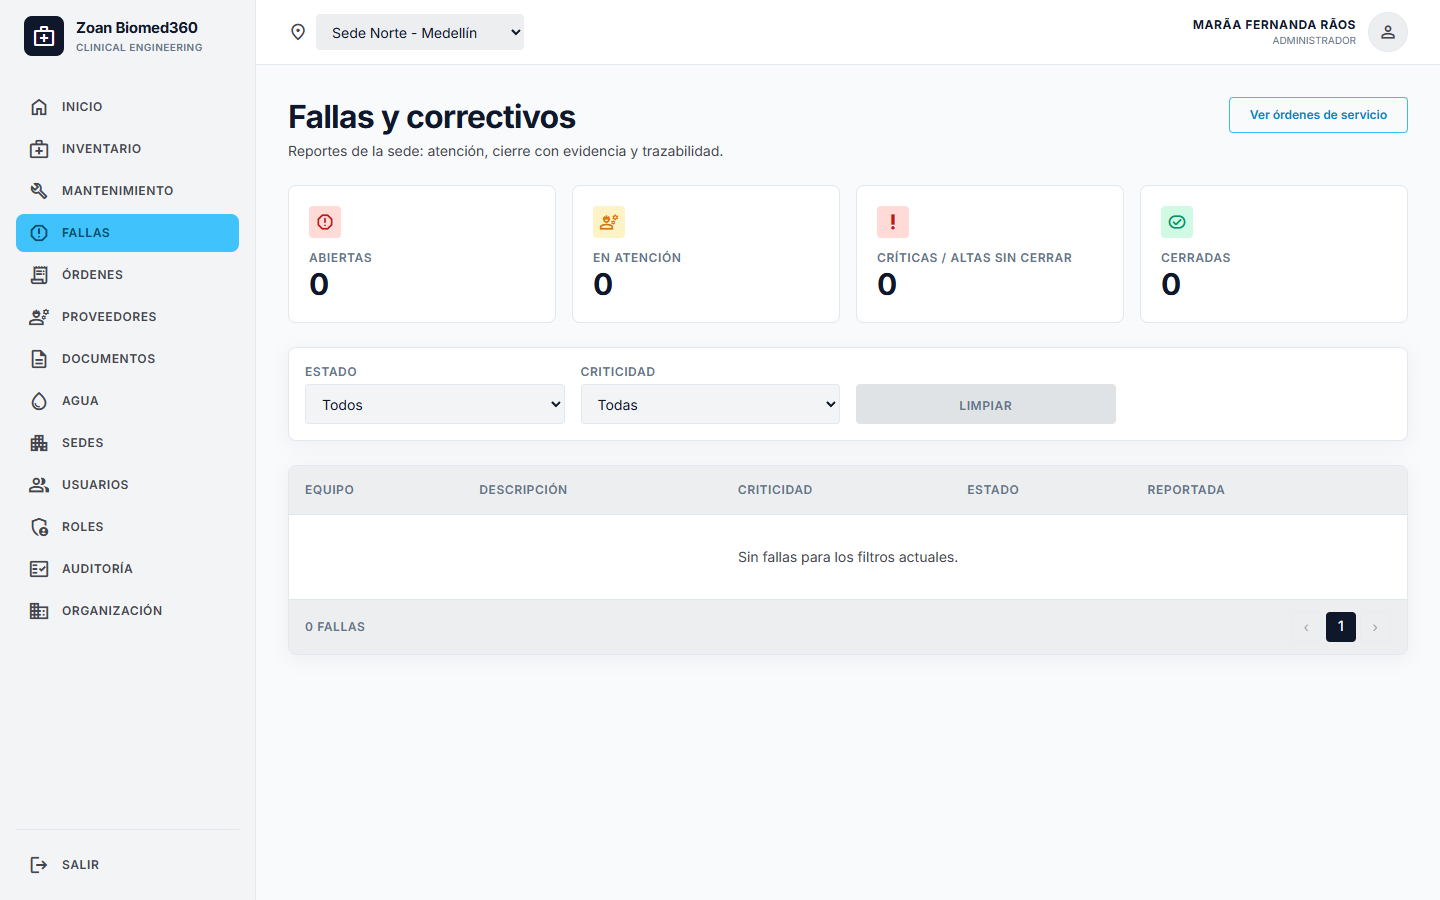Click the home icon beside Inicio
The height and width of the screenshot is (900, 1440).
39,107
